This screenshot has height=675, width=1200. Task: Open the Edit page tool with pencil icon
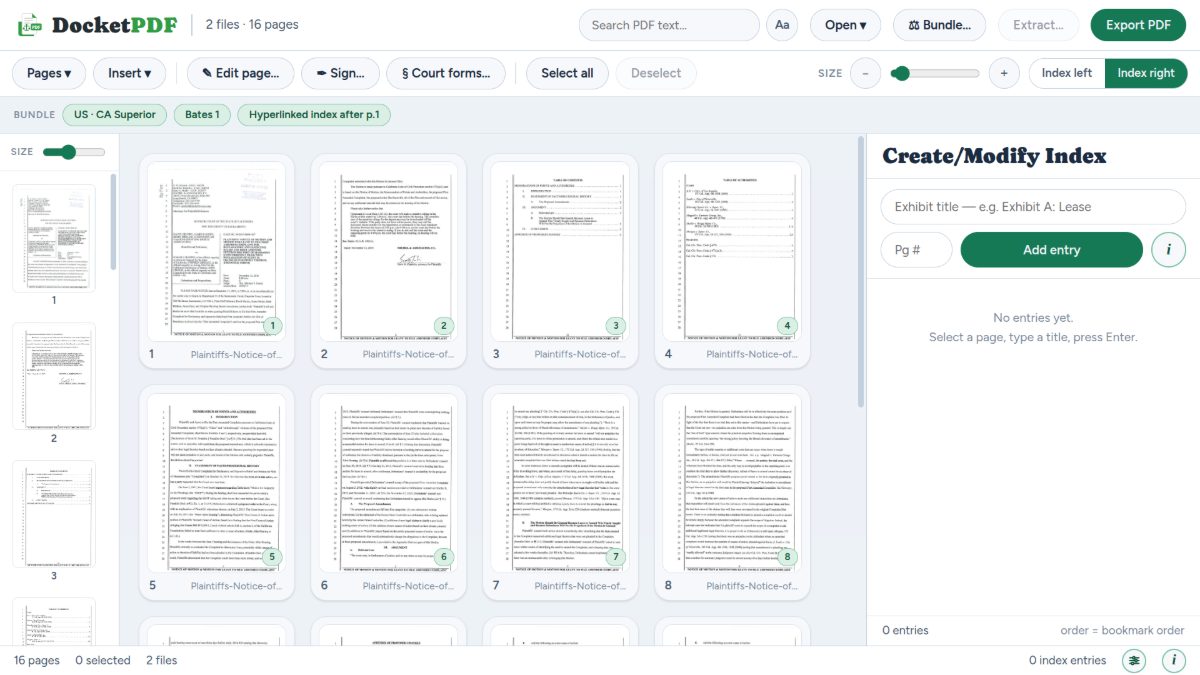240,73
